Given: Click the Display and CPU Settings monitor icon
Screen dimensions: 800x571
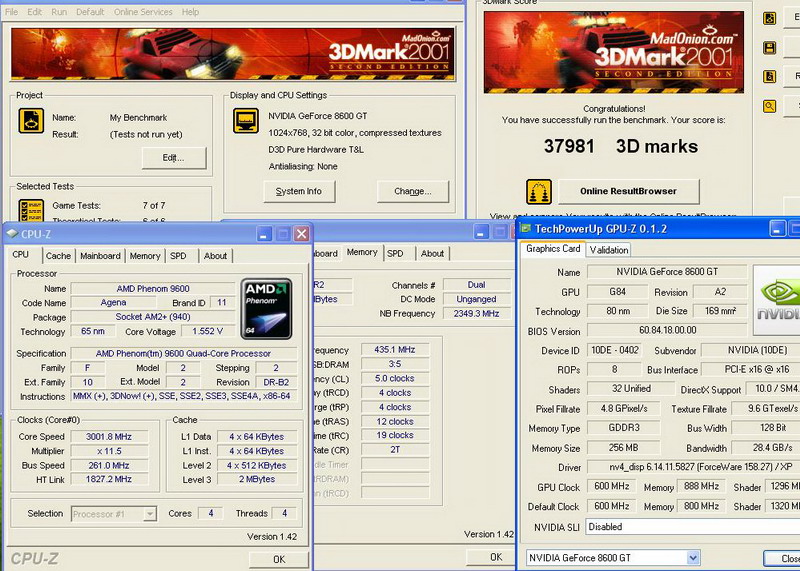Looking at the screenshot, I should (245, 121).
